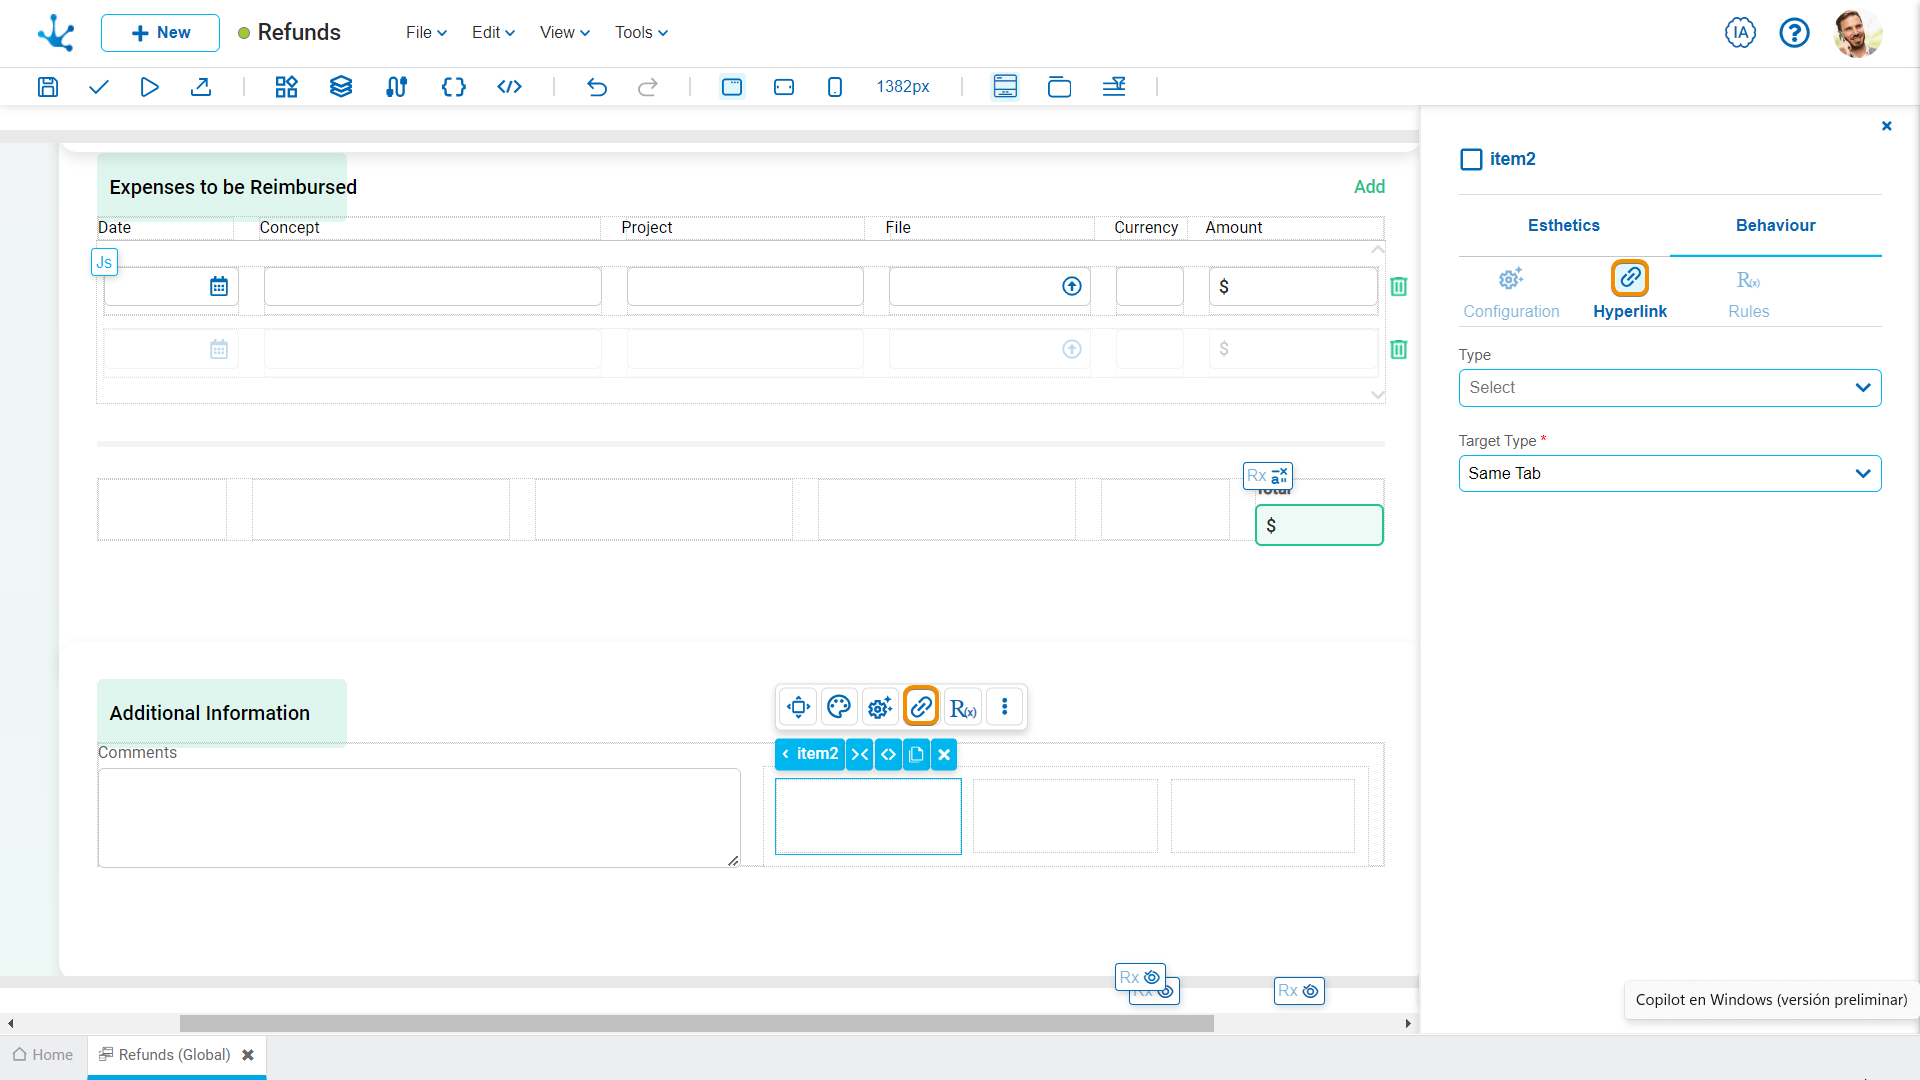Click the horizontal scrollbar at the bottom
Screen dimensions: 1920x1080
click(696, 1023)
